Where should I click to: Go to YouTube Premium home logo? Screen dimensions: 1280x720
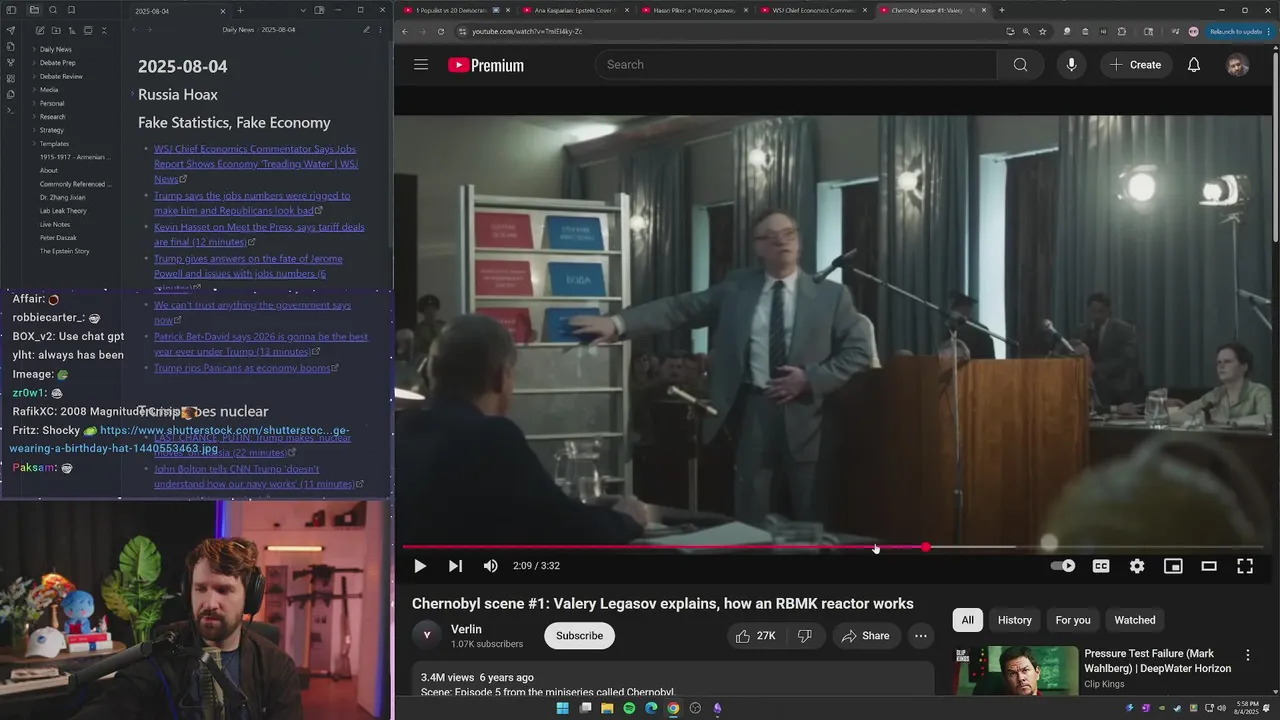(x=486, y=65)
